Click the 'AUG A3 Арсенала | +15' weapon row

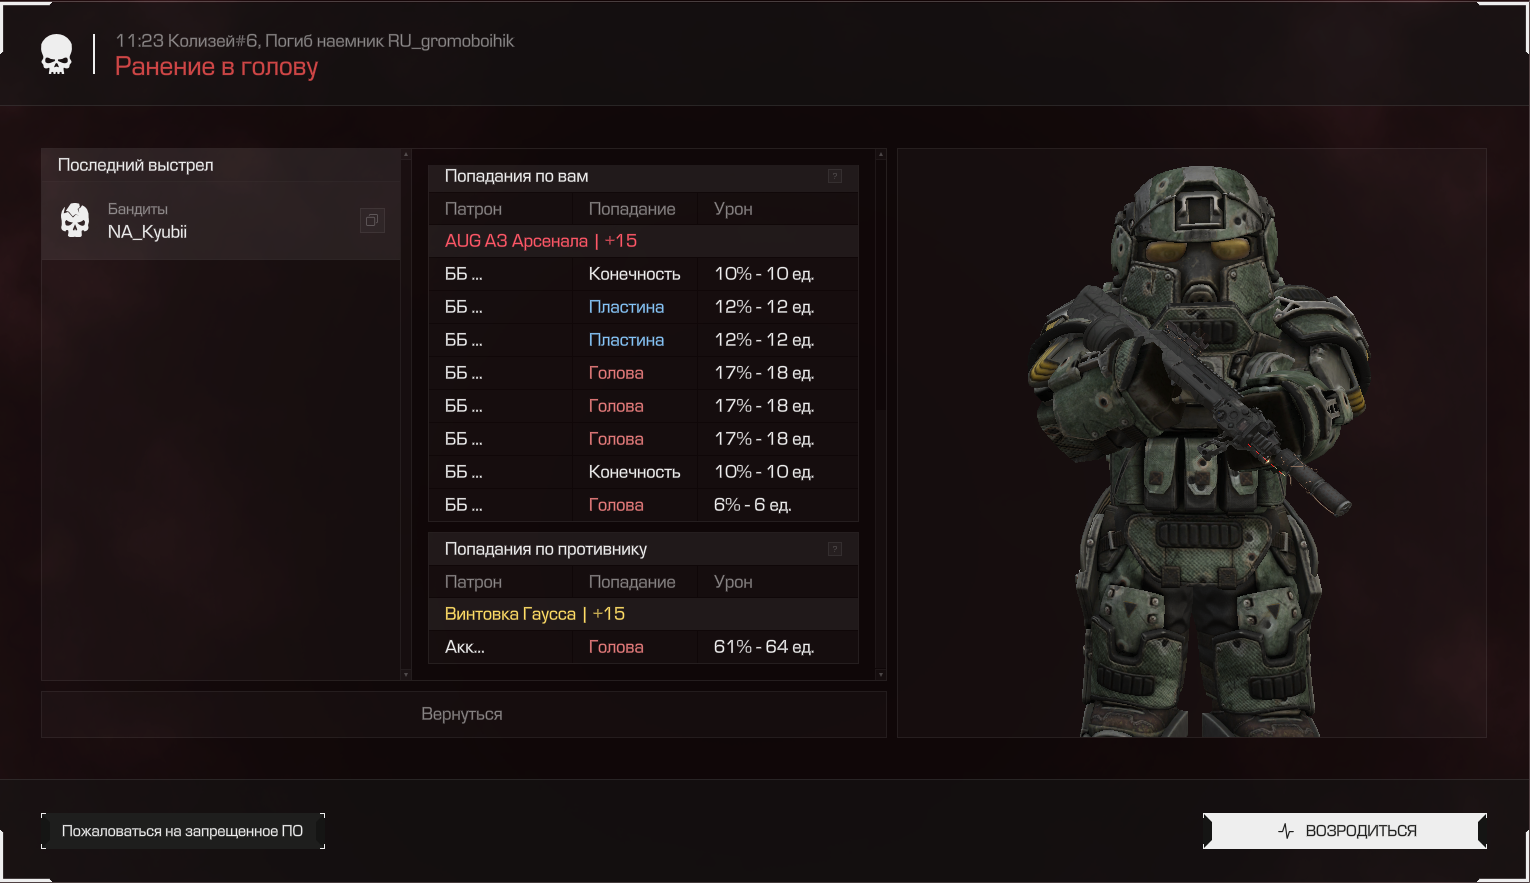(x=642, y=241)
